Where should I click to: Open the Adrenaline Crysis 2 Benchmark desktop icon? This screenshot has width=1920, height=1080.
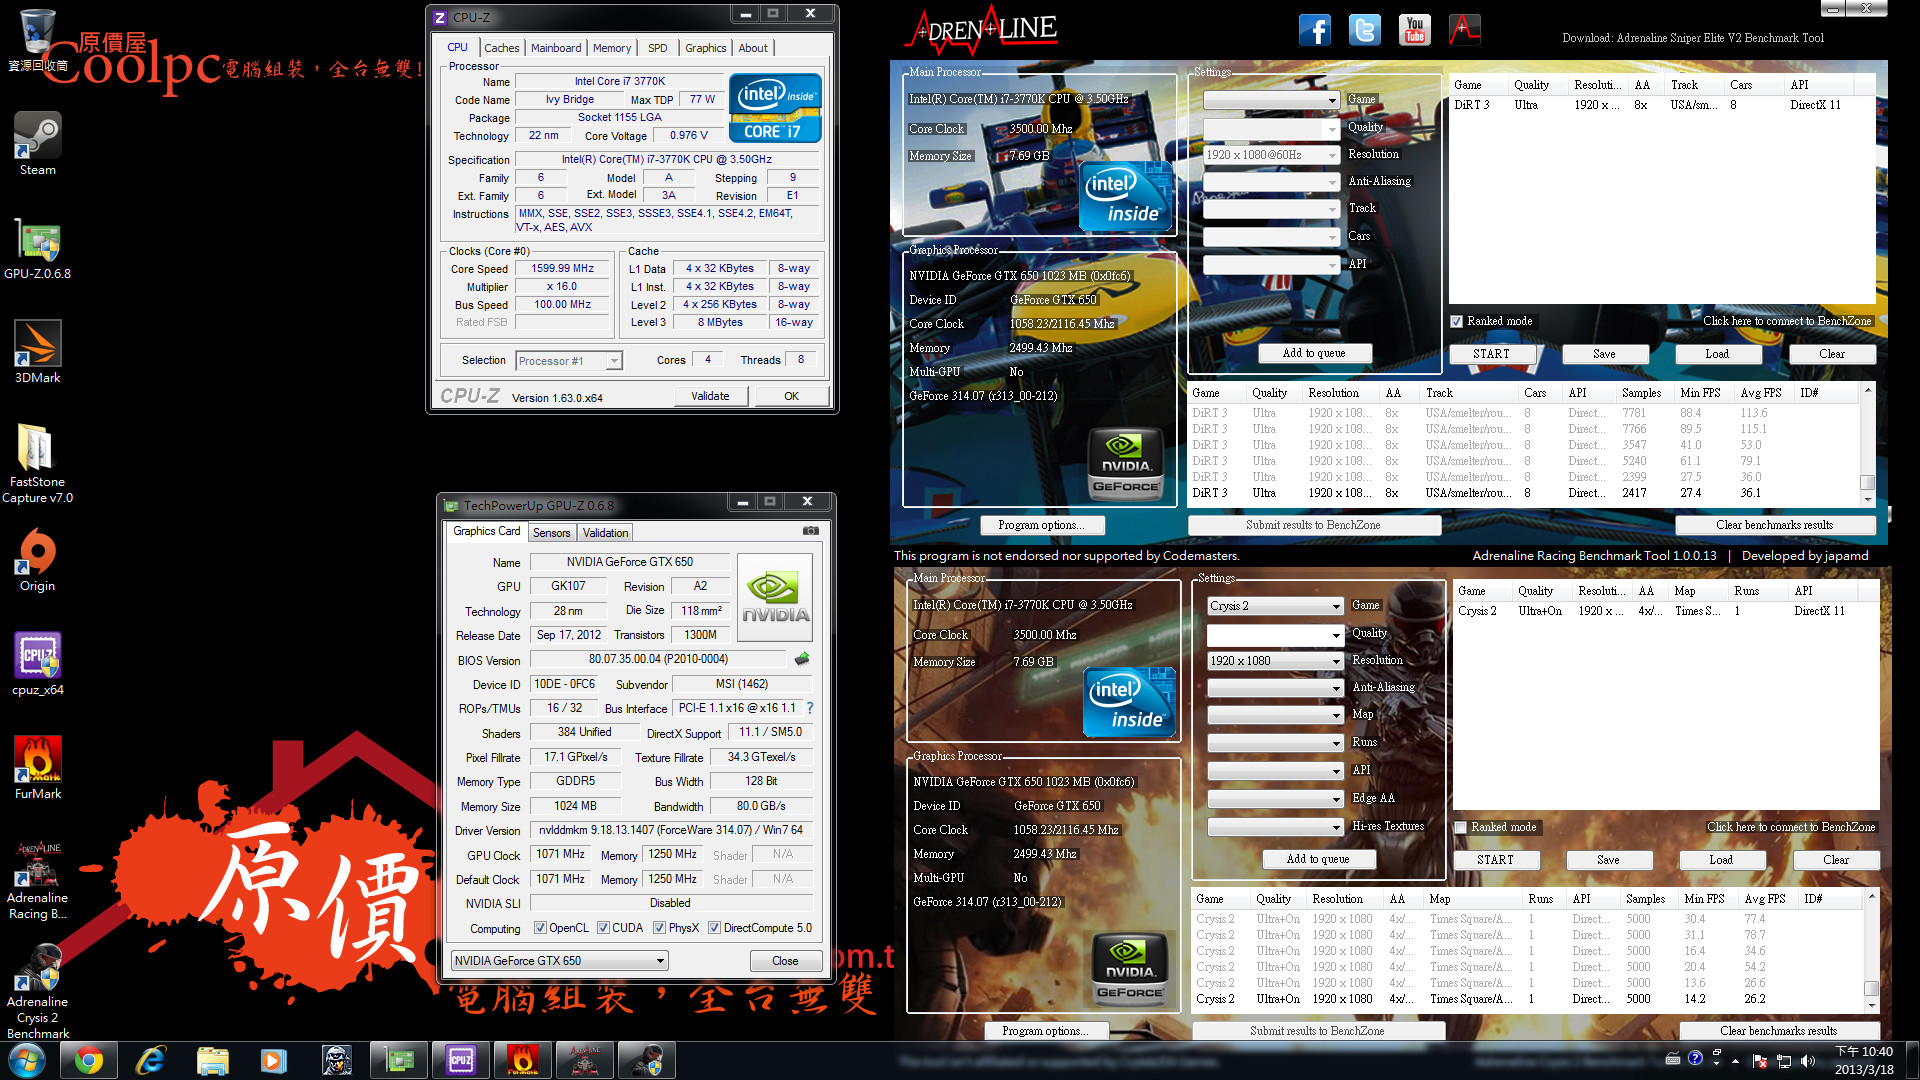pos(38,991)
